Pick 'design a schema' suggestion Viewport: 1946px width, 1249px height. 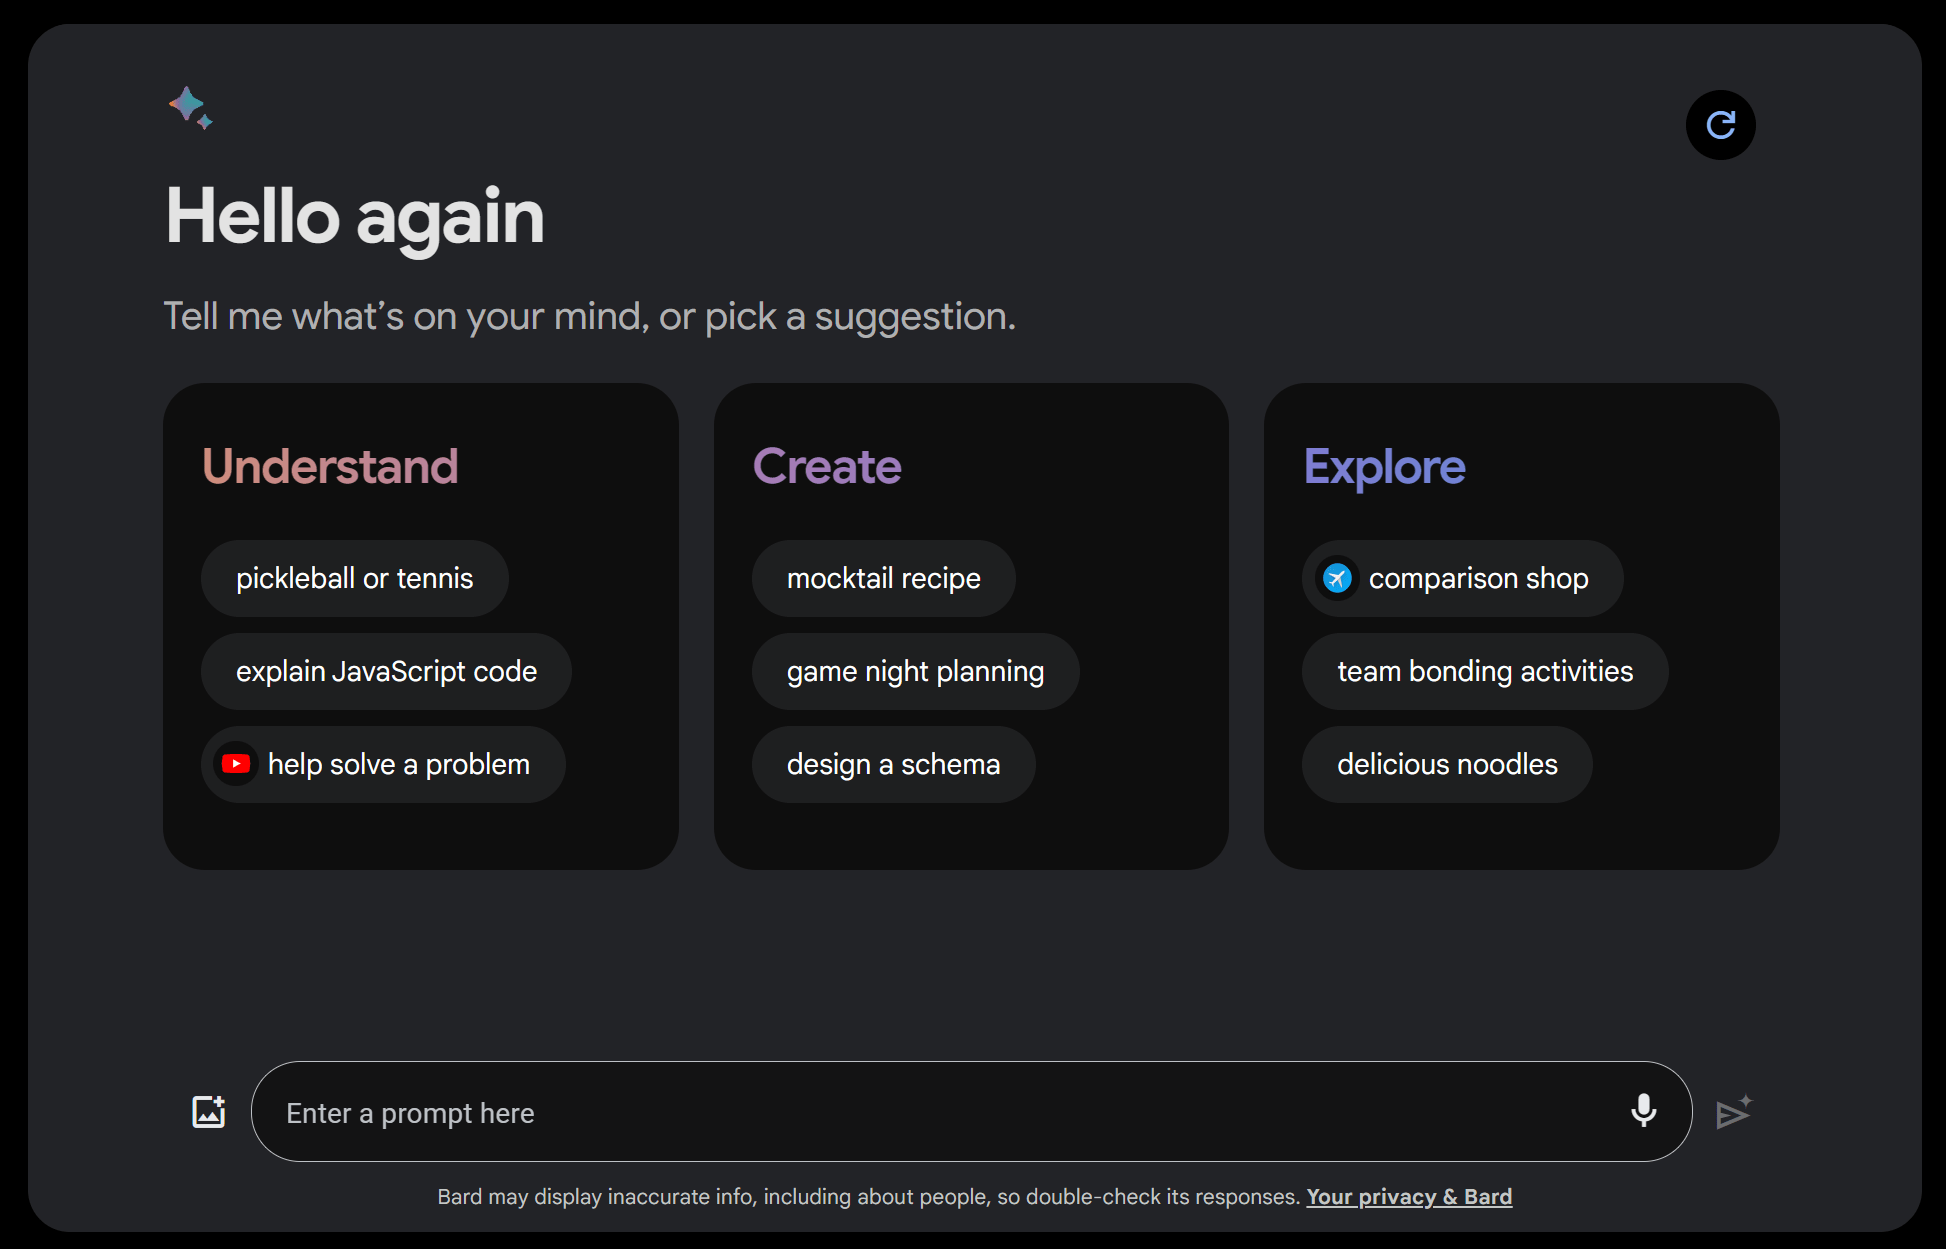893,764
